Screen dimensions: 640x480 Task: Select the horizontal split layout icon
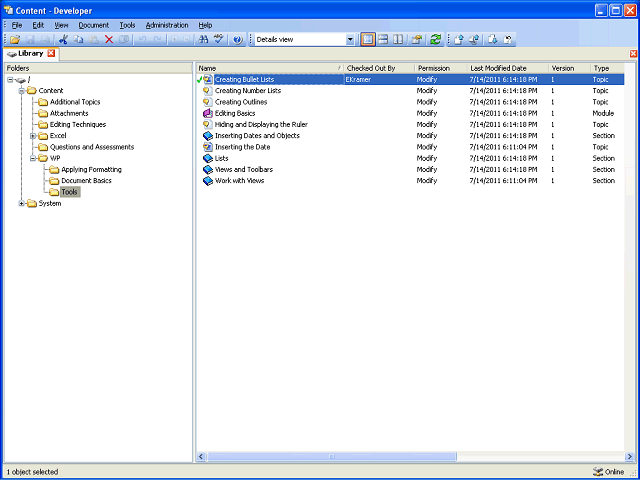pos(383,40)
